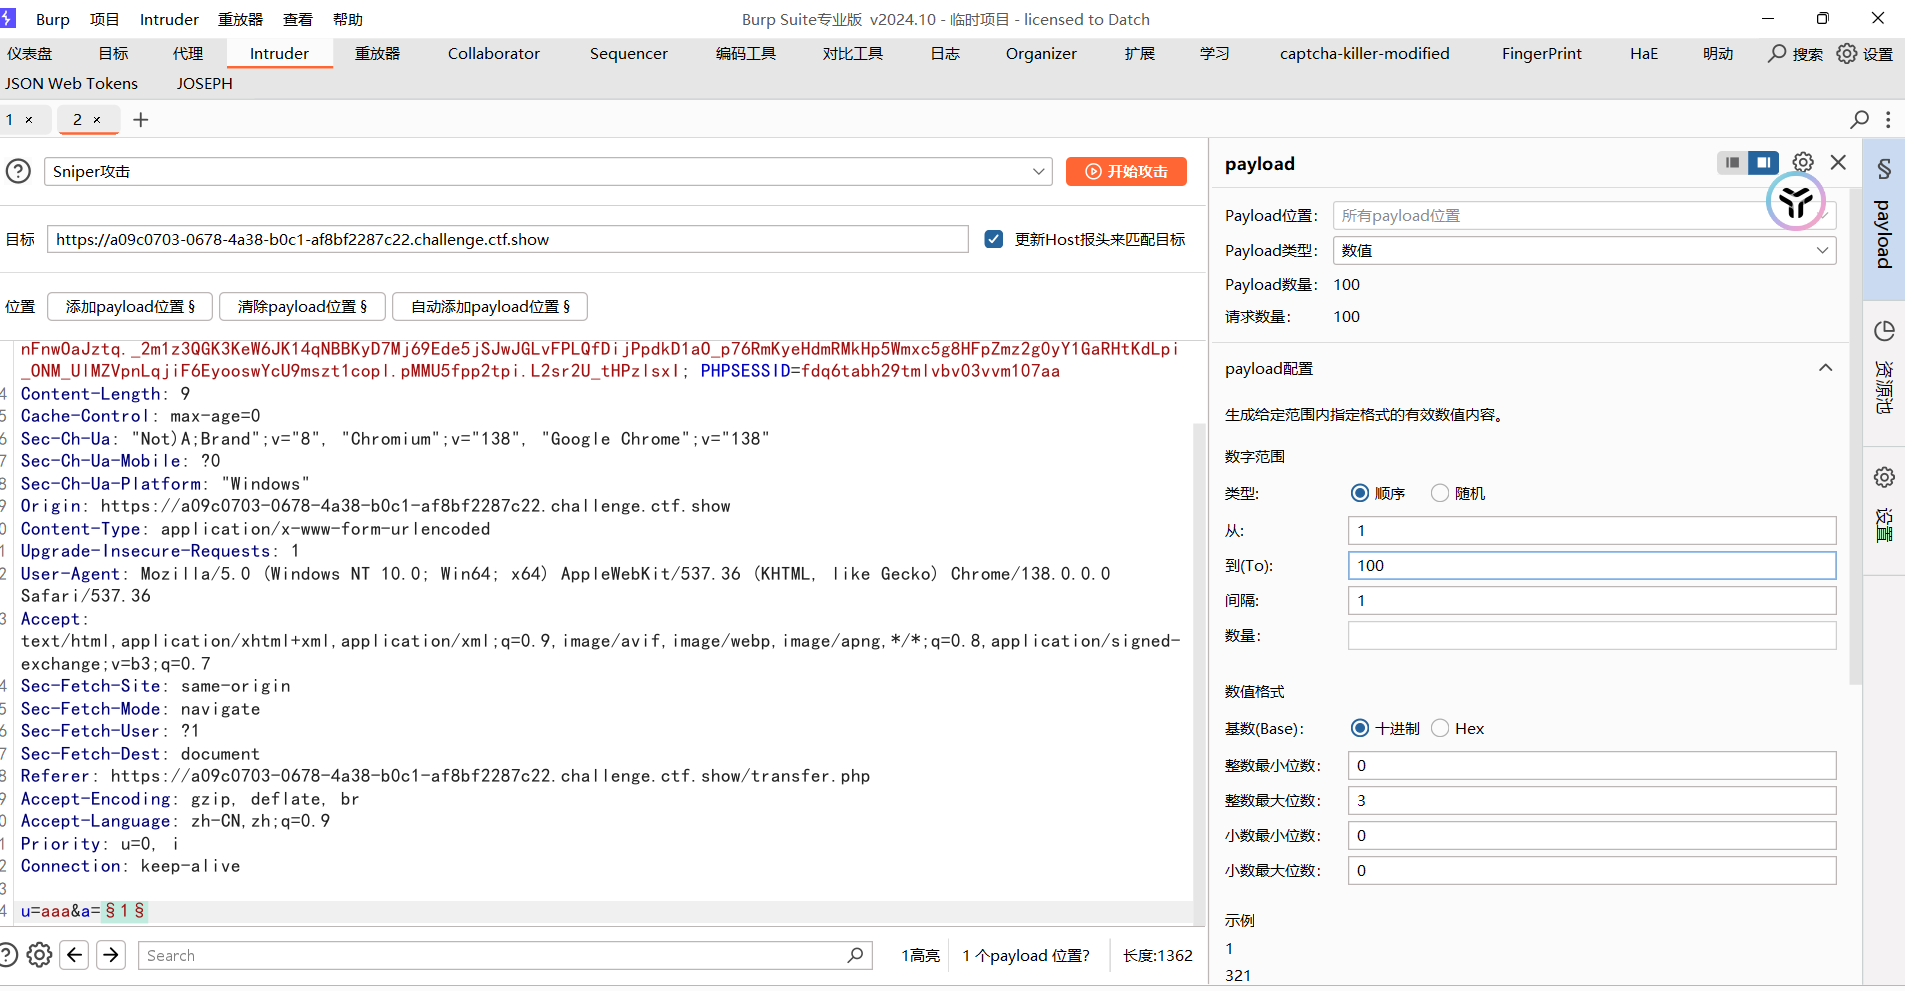
Task: Click the 开始攻击 button
Action: [x=1126, y=171]
